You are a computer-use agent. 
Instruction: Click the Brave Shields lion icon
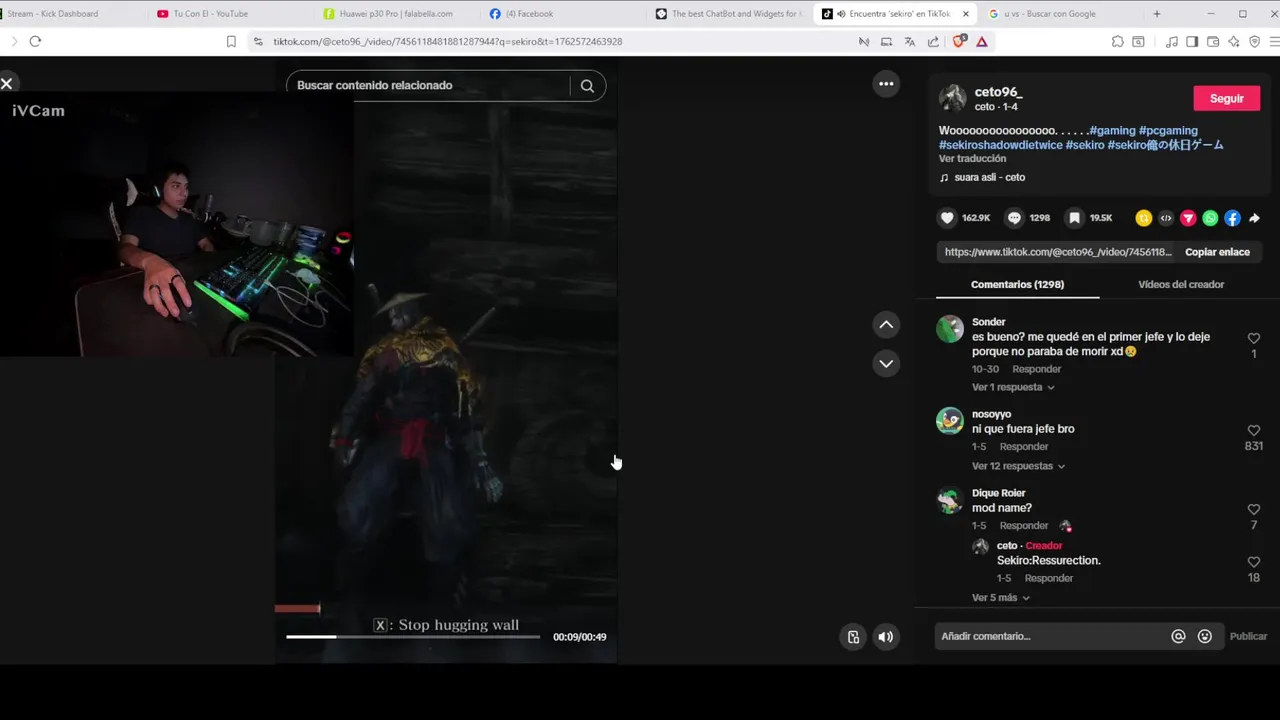pyautogui.click(x=960, y=41)
